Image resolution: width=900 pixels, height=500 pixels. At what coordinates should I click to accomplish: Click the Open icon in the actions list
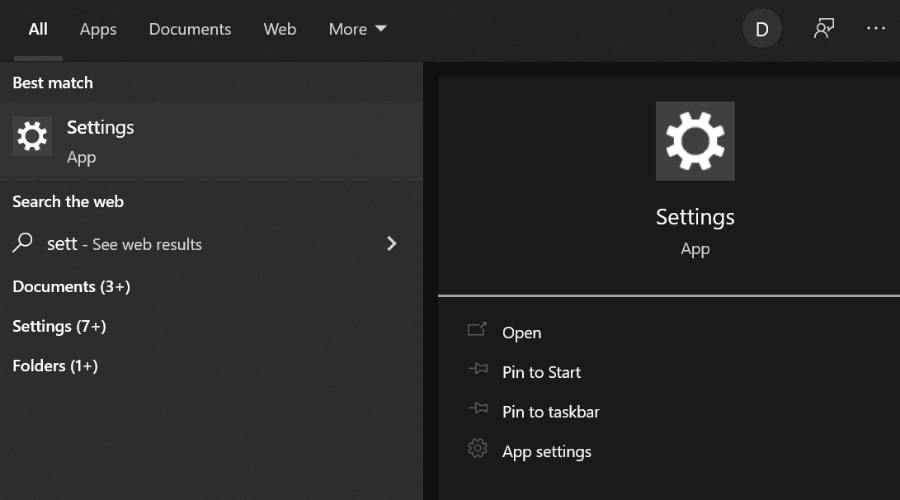pos(477,330)
